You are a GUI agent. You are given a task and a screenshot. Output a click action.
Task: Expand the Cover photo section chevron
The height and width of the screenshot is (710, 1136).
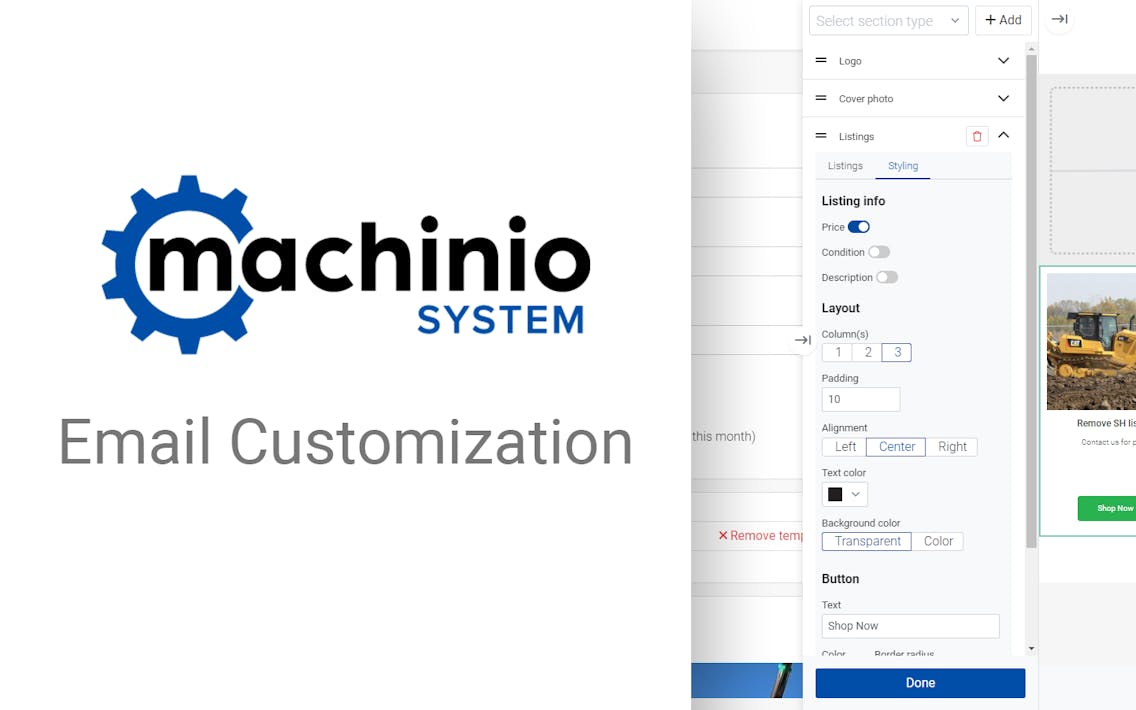[1003, 99]
